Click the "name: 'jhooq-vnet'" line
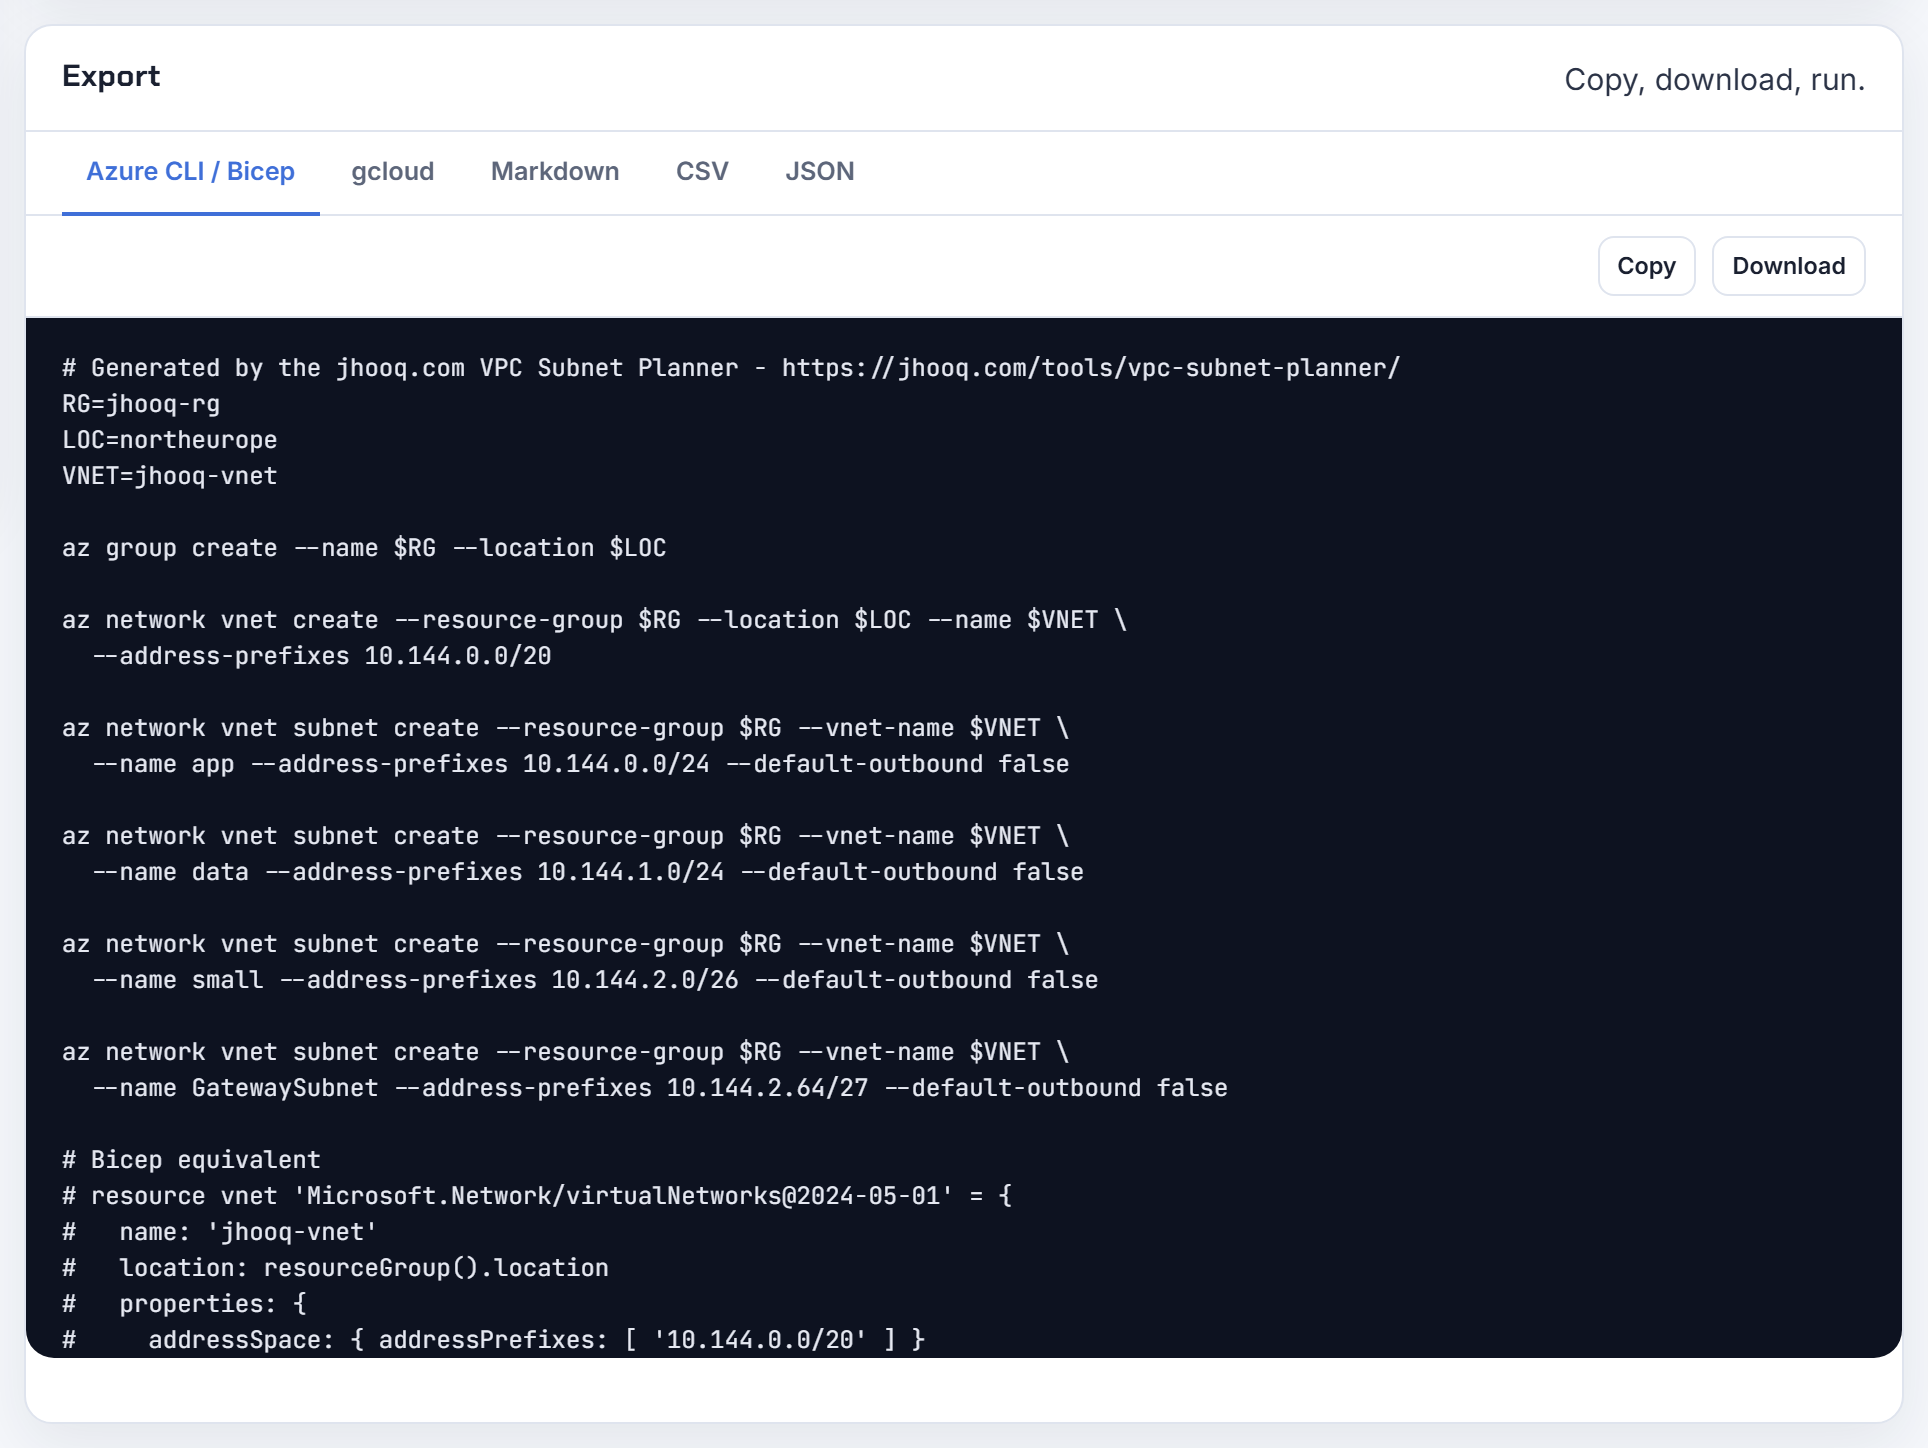This screenshot has width=1928, height=1448. [x=220, y=1232]
